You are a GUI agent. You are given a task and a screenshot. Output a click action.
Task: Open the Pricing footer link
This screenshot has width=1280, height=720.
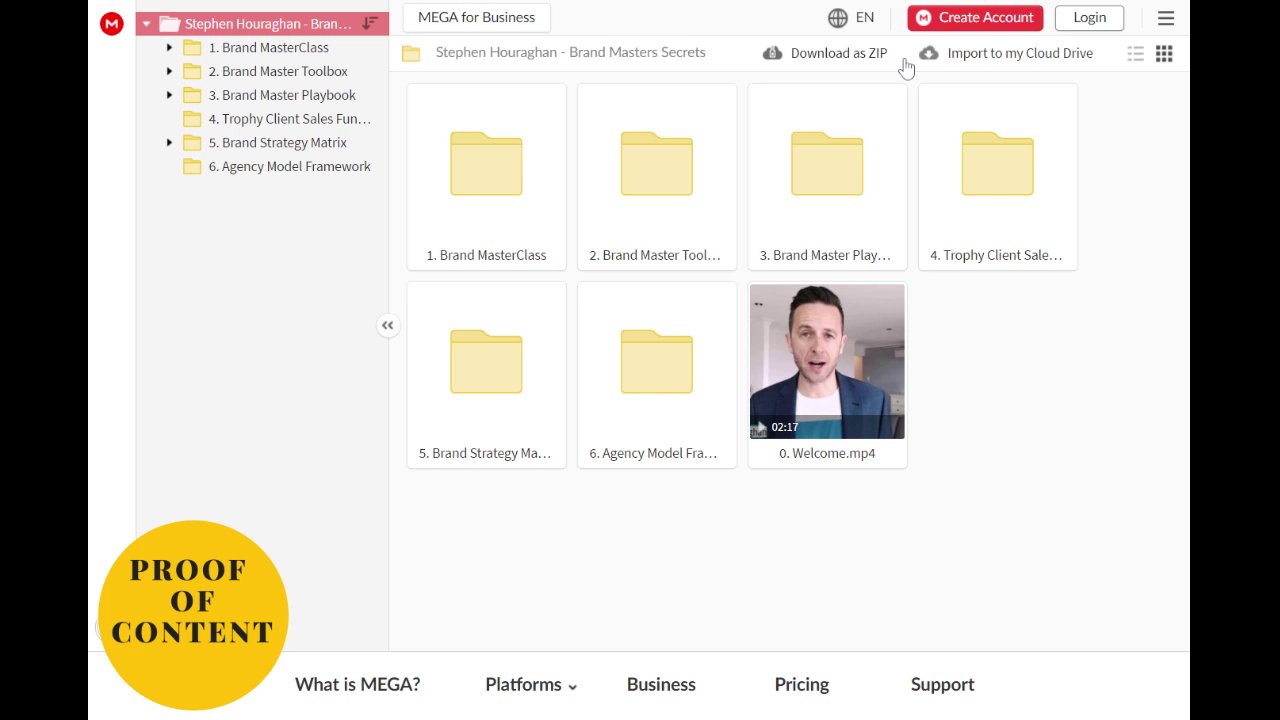pos(802,685)
